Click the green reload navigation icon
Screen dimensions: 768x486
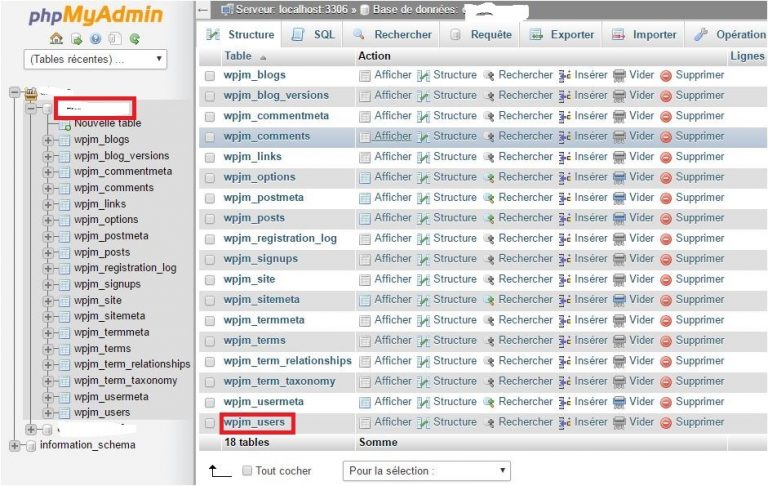click(x=135, y=39)
